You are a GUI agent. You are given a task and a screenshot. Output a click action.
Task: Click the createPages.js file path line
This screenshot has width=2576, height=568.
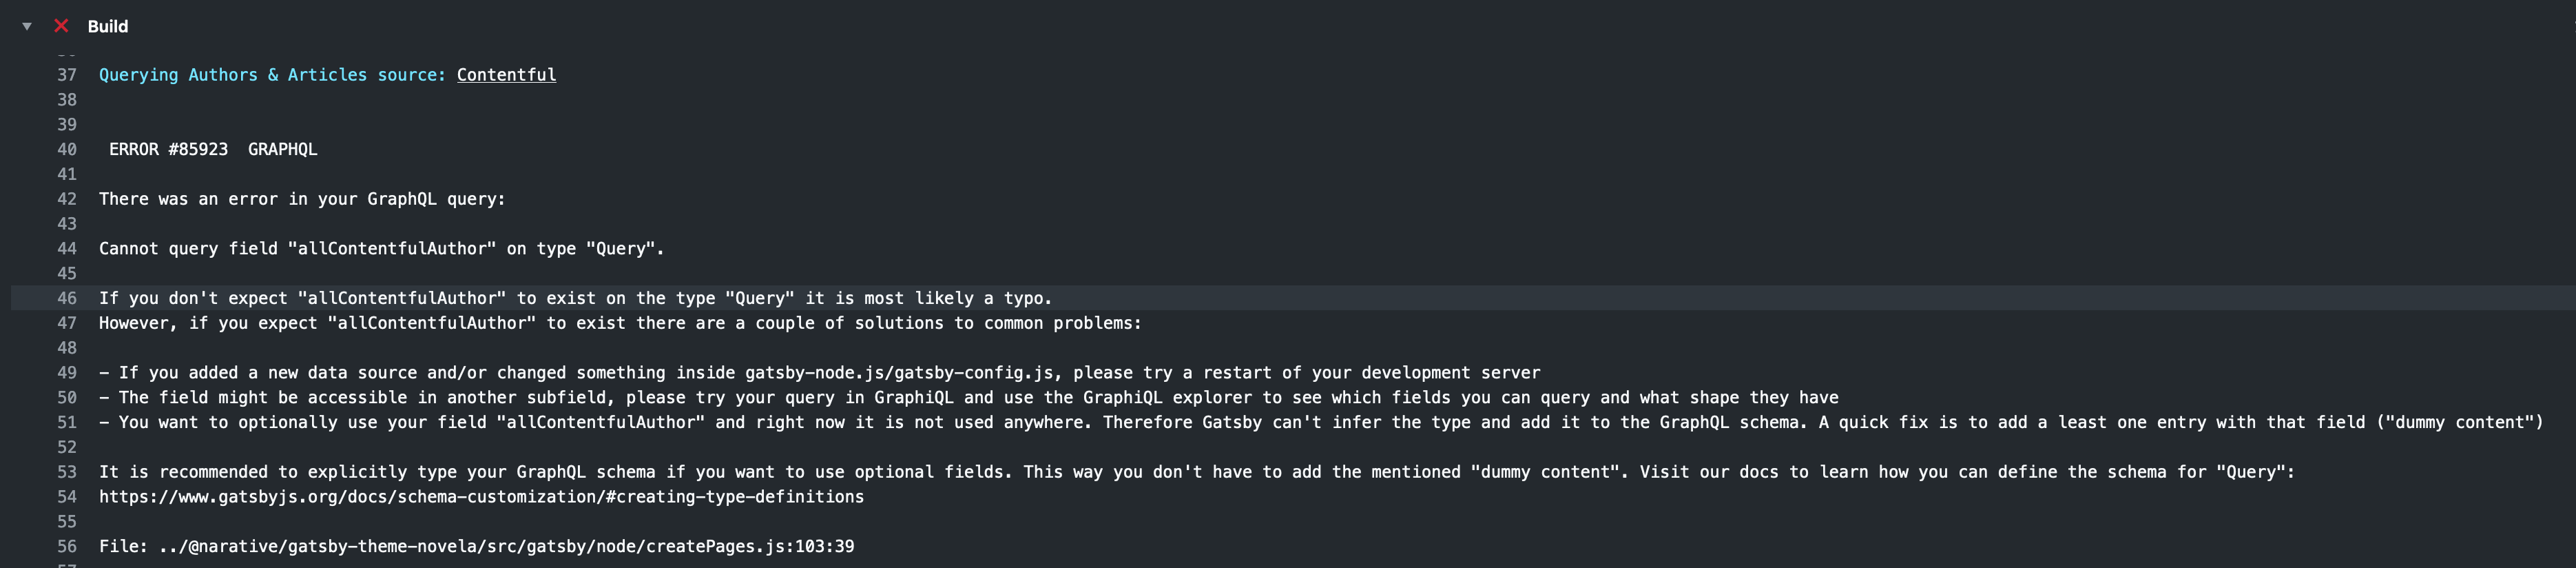(476, 547)
